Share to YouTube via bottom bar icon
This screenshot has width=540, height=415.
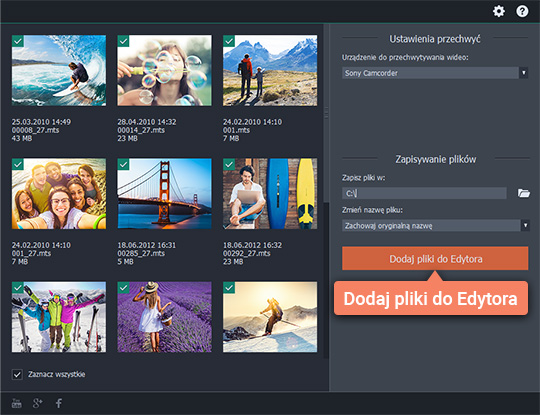point(17,403)
